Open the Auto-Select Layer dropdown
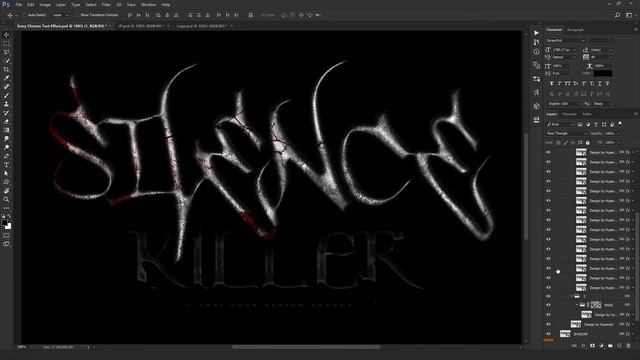 tap(61, 15)
